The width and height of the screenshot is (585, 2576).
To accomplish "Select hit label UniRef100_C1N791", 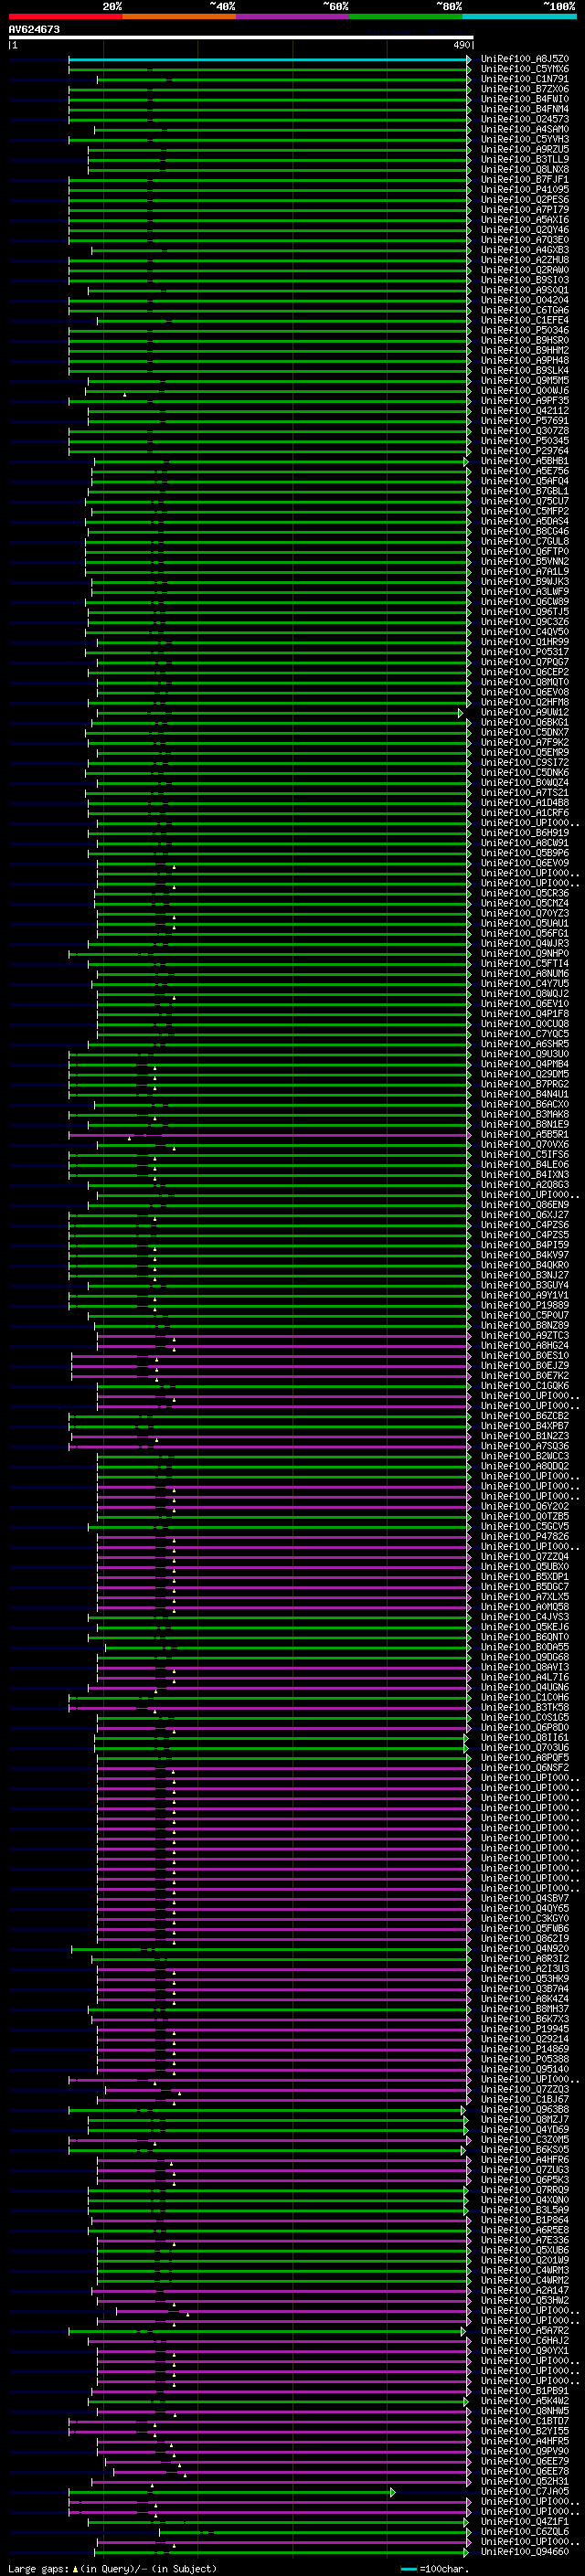I will pos(525,79).
